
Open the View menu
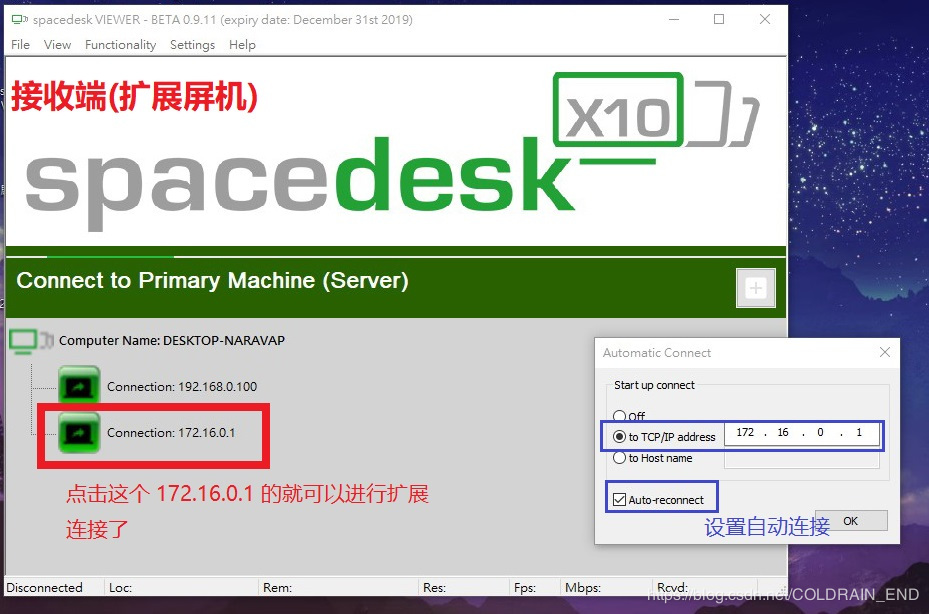[57, 44]
